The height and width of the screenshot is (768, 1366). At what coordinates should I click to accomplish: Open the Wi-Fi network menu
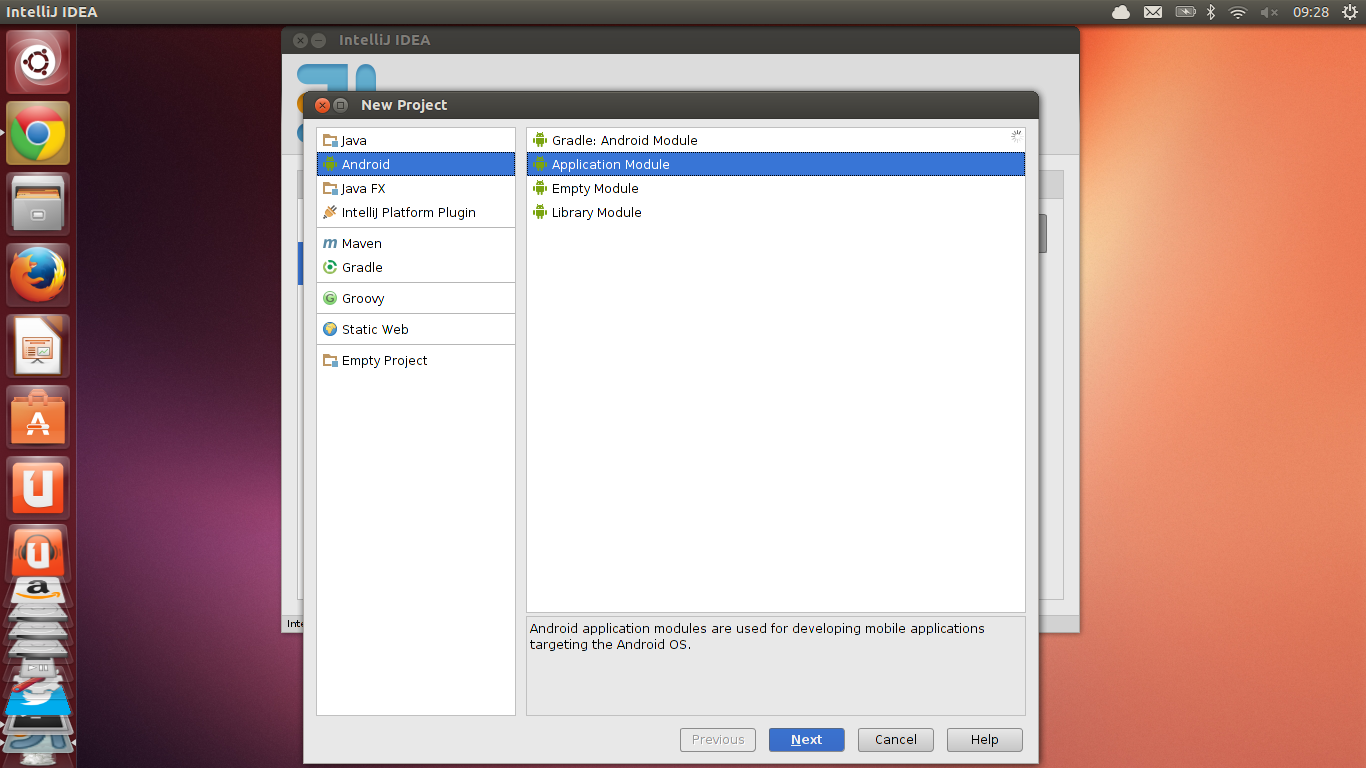pos(1238,12)
